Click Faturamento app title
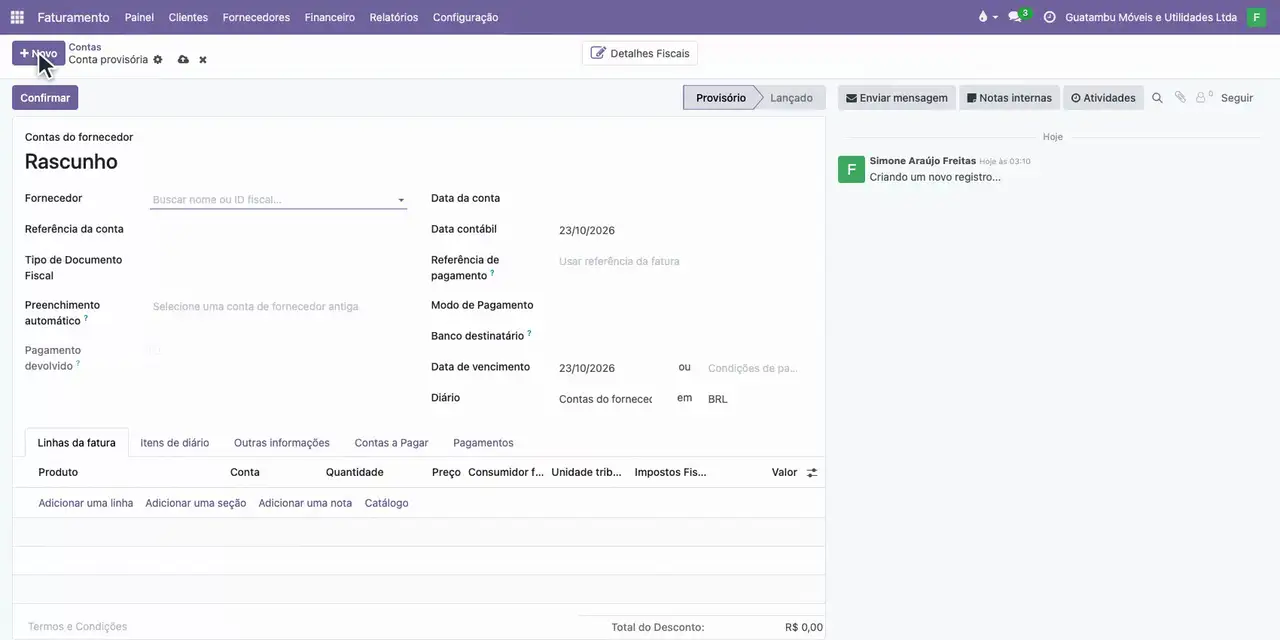The width and height of the screenshot is (1280, 640). pyautogui.click(x=73, y=17)
